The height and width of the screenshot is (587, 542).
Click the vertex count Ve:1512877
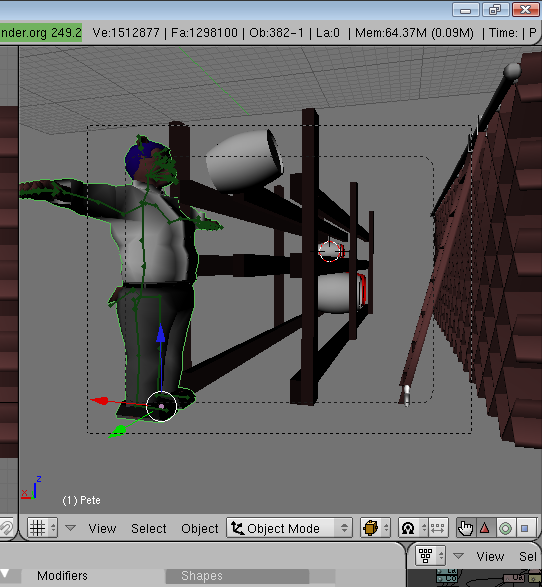(x=126, y=33)
